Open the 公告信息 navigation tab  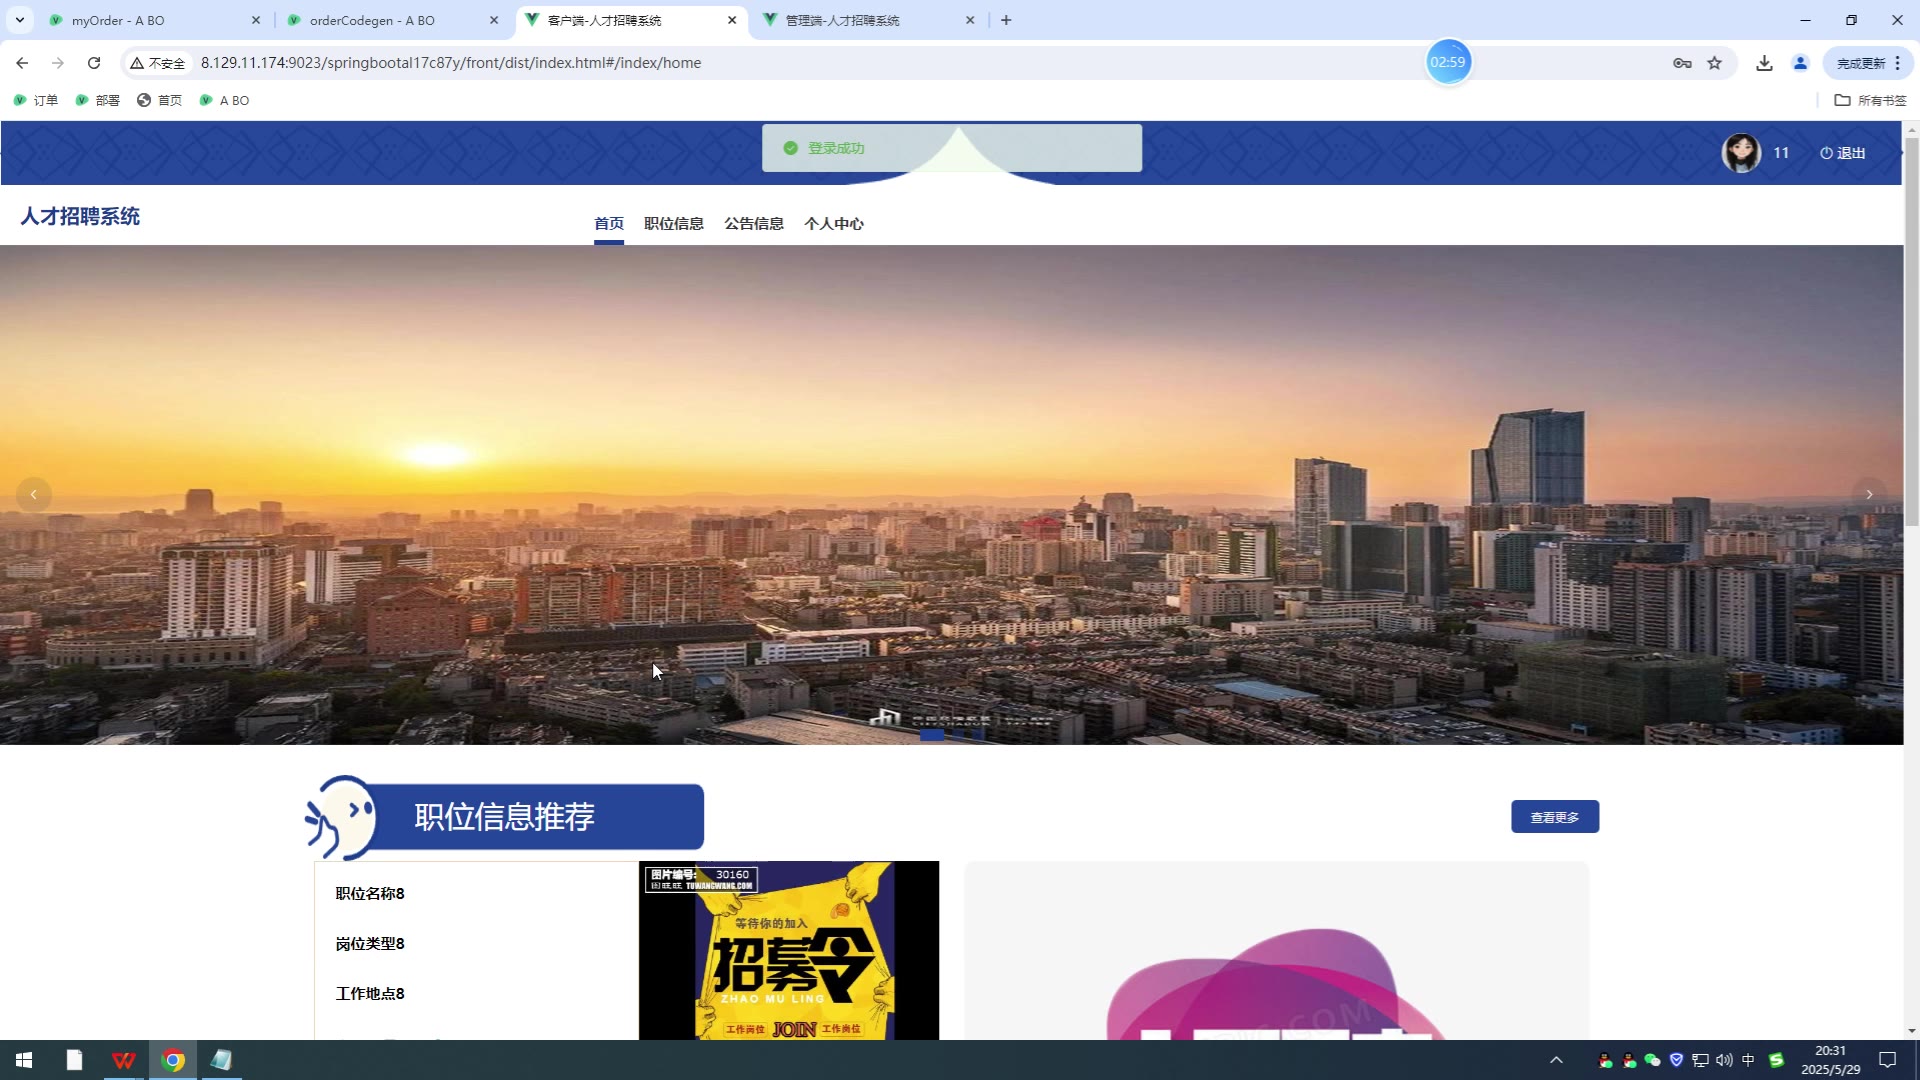click(x=753, y=224)
